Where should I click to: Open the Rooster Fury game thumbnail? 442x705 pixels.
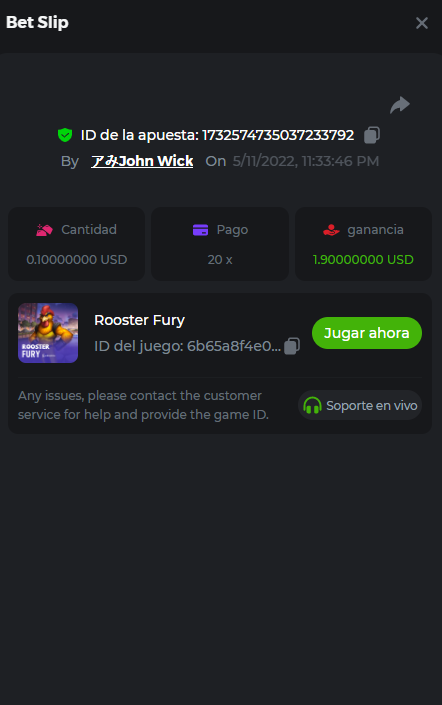click(x=48, y=333)
